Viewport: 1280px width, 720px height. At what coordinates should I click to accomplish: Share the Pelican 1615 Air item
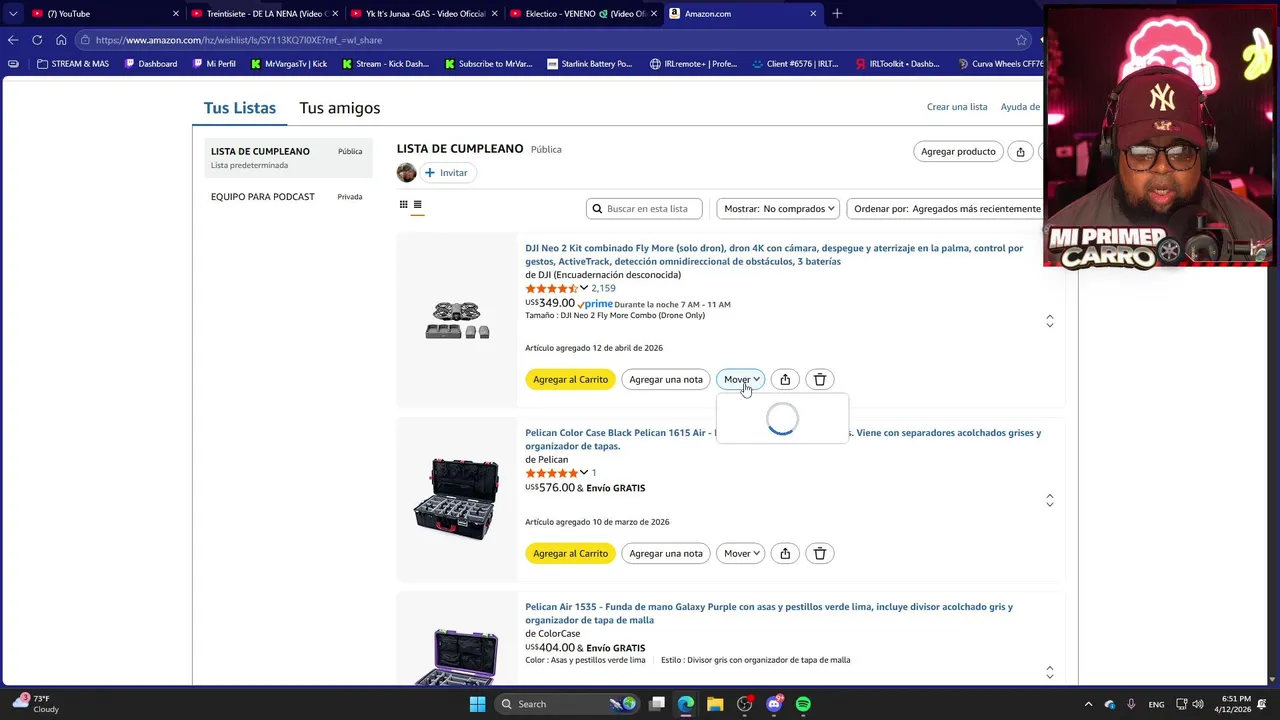[x=785, y=554]
